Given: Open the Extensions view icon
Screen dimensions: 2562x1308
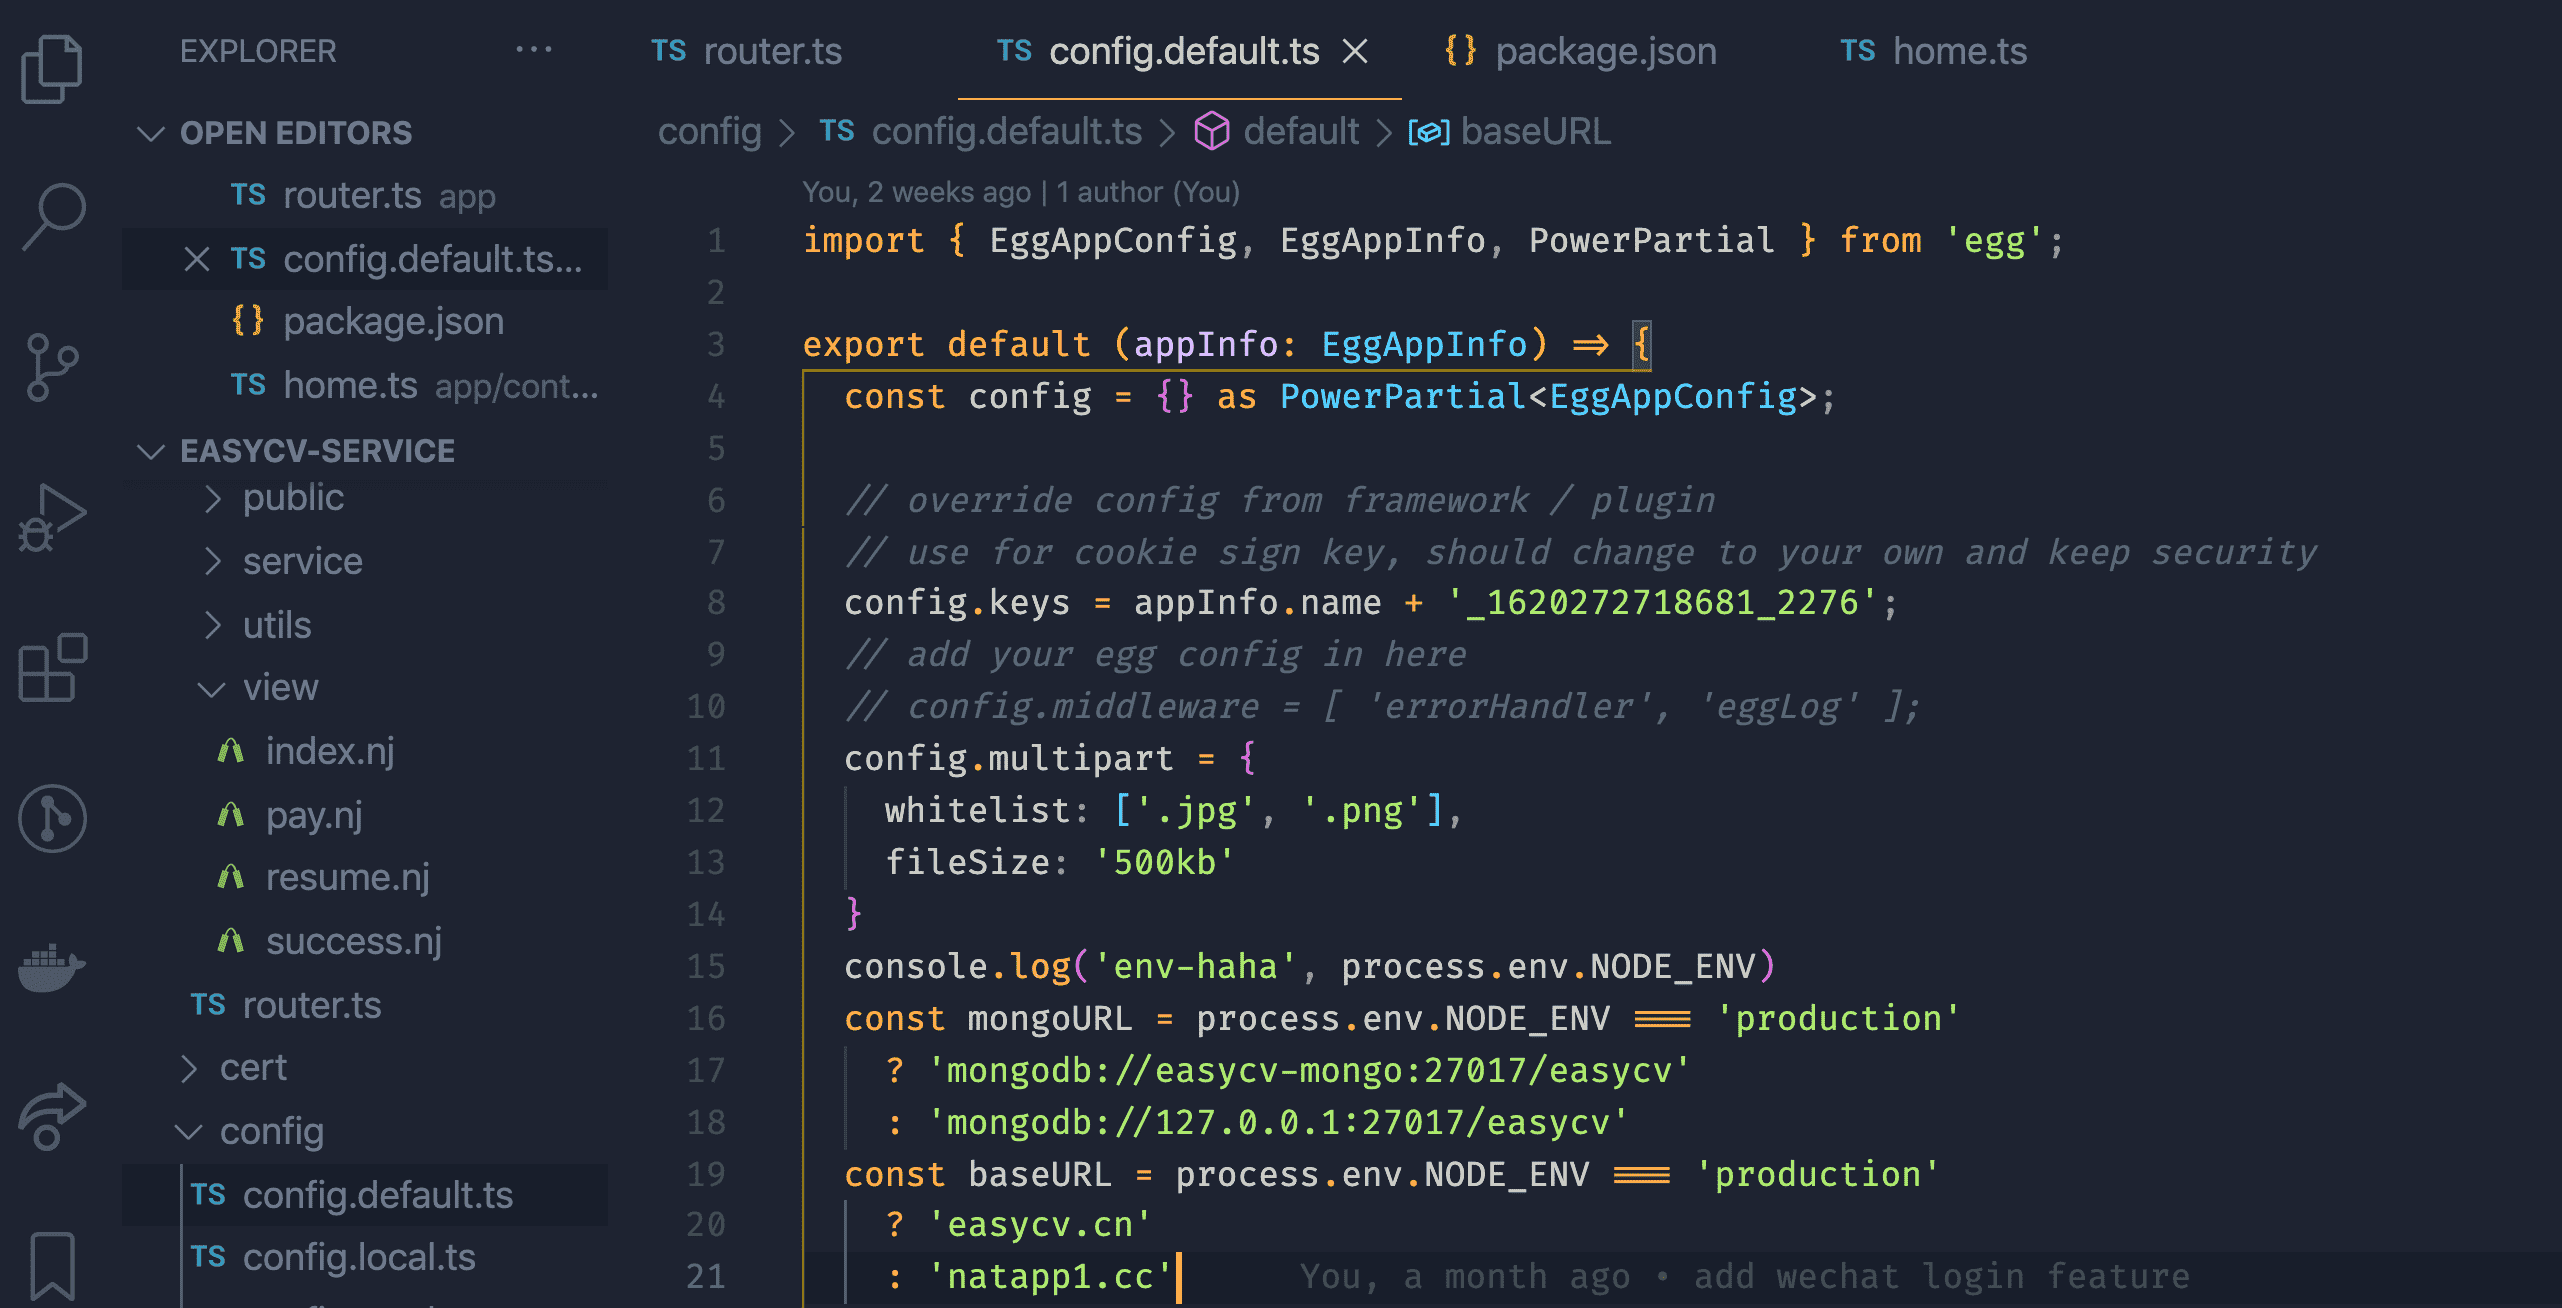Looking at the screenshot, I should click(x=52, y=667).
